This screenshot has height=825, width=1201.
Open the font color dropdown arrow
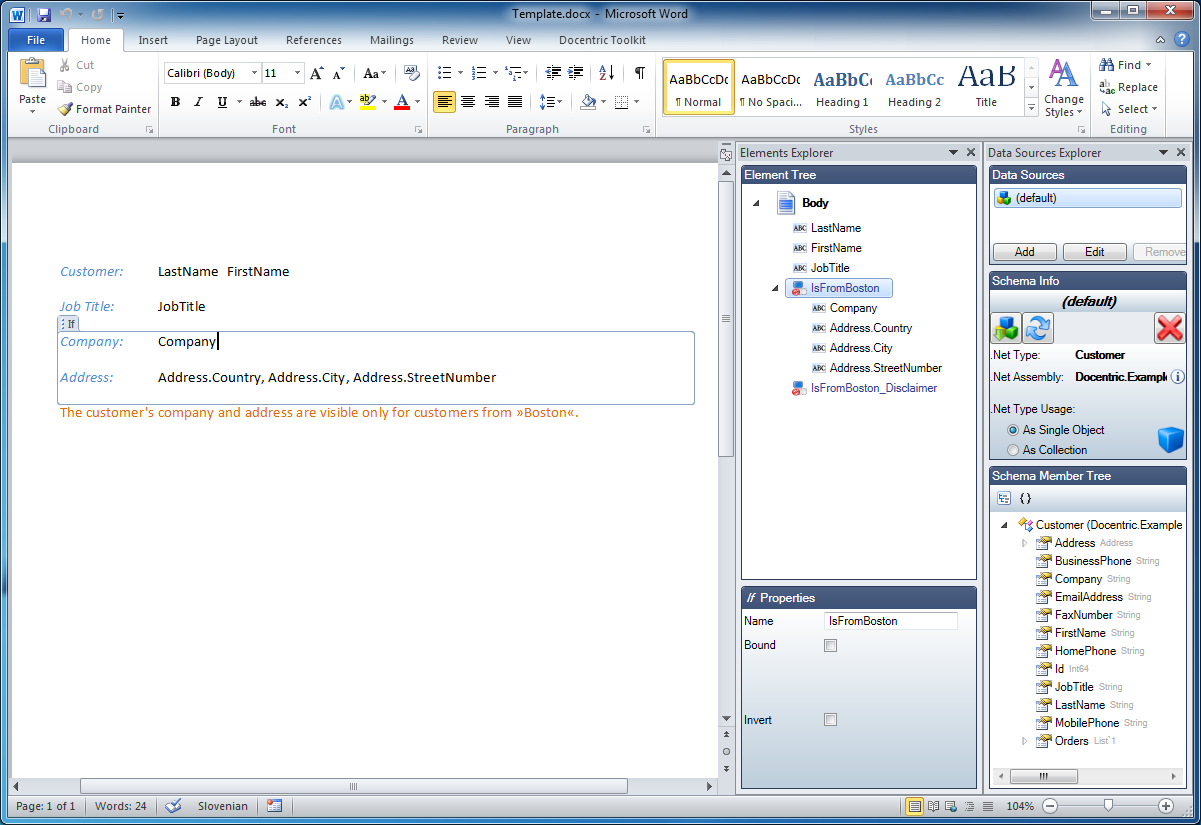point(418,102)
